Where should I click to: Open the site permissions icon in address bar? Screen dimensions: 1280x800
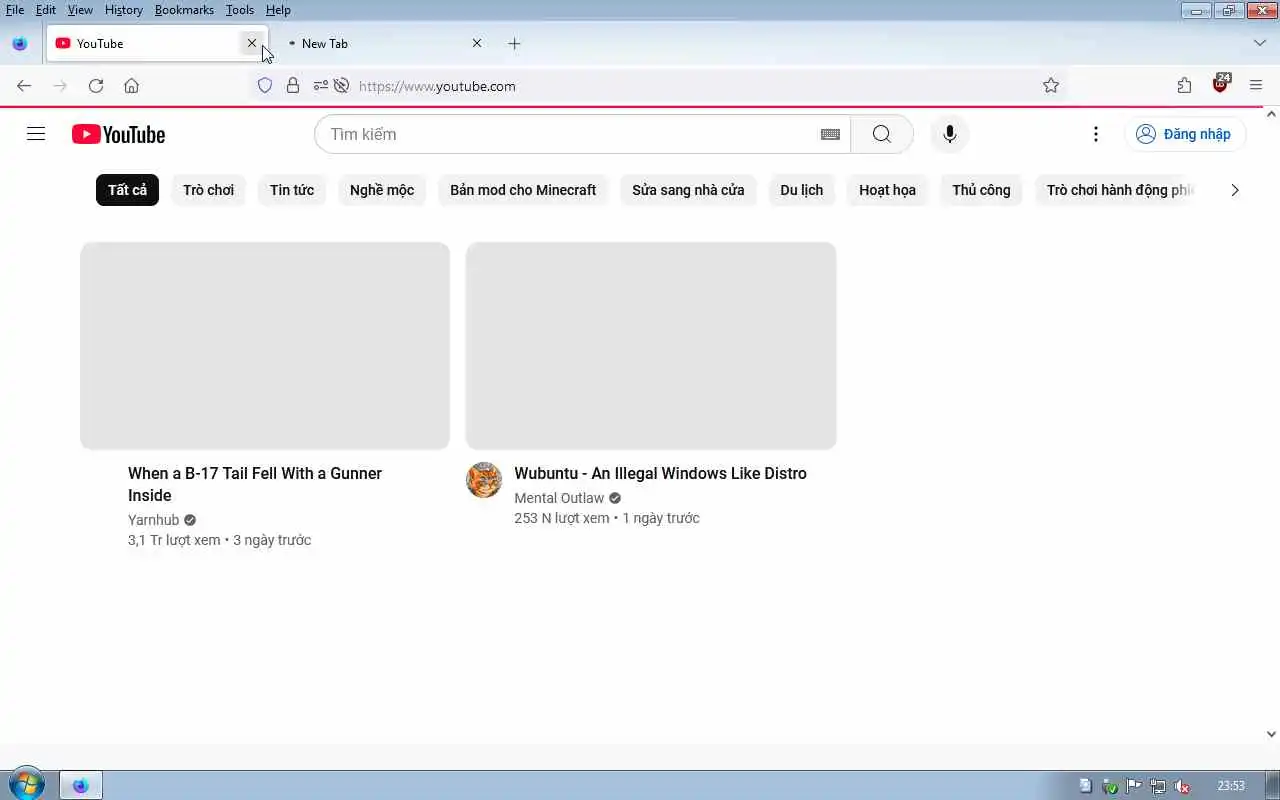pos(320,86)
